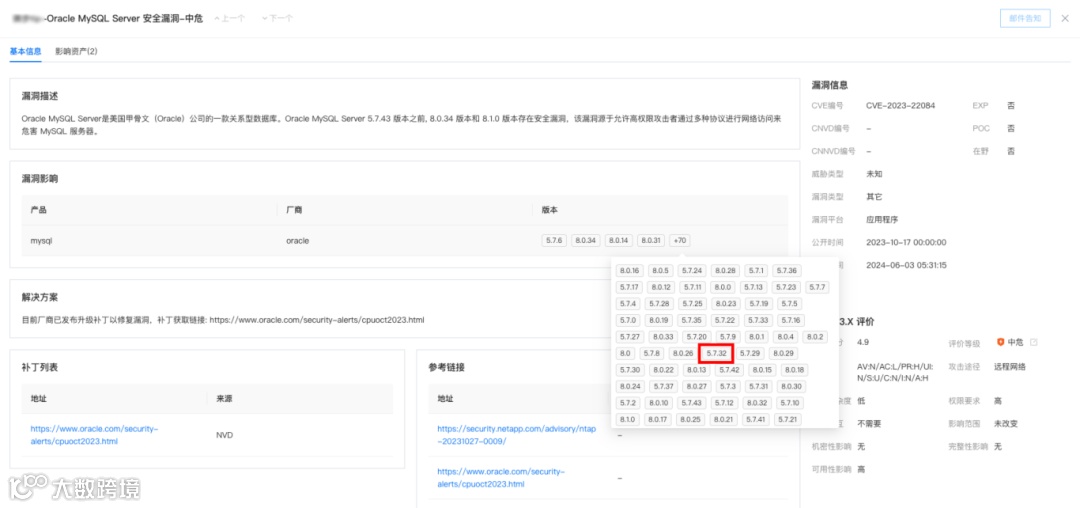Click the 8.0.21 version tag
Screen dimensions: 1080x508
pyautogui.click(x=723, y=419)
